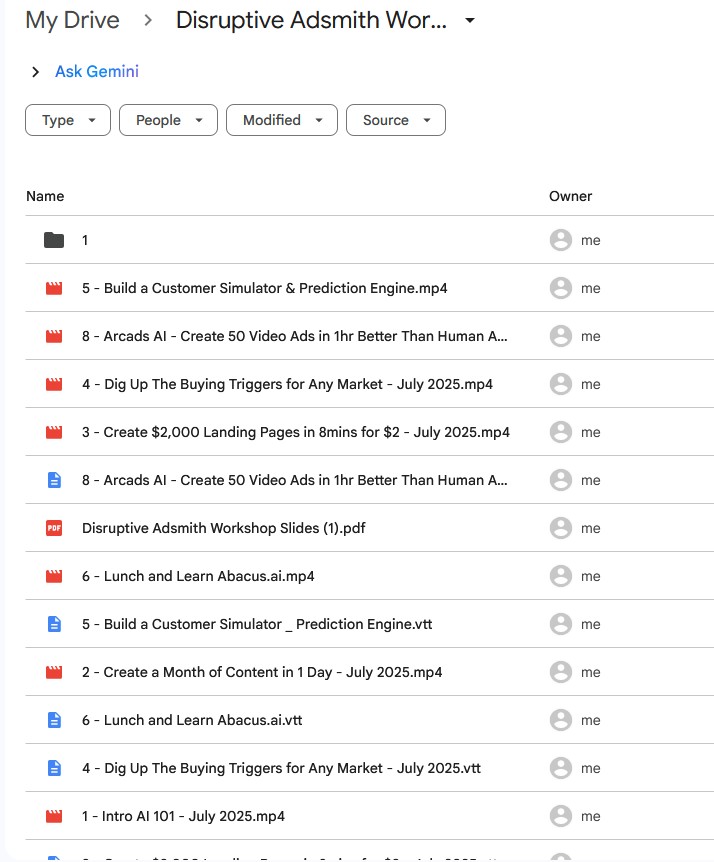This screenshot has height=862, width=714.
Task: Open the folder icon named 1
Action: (x=54, y=240)
